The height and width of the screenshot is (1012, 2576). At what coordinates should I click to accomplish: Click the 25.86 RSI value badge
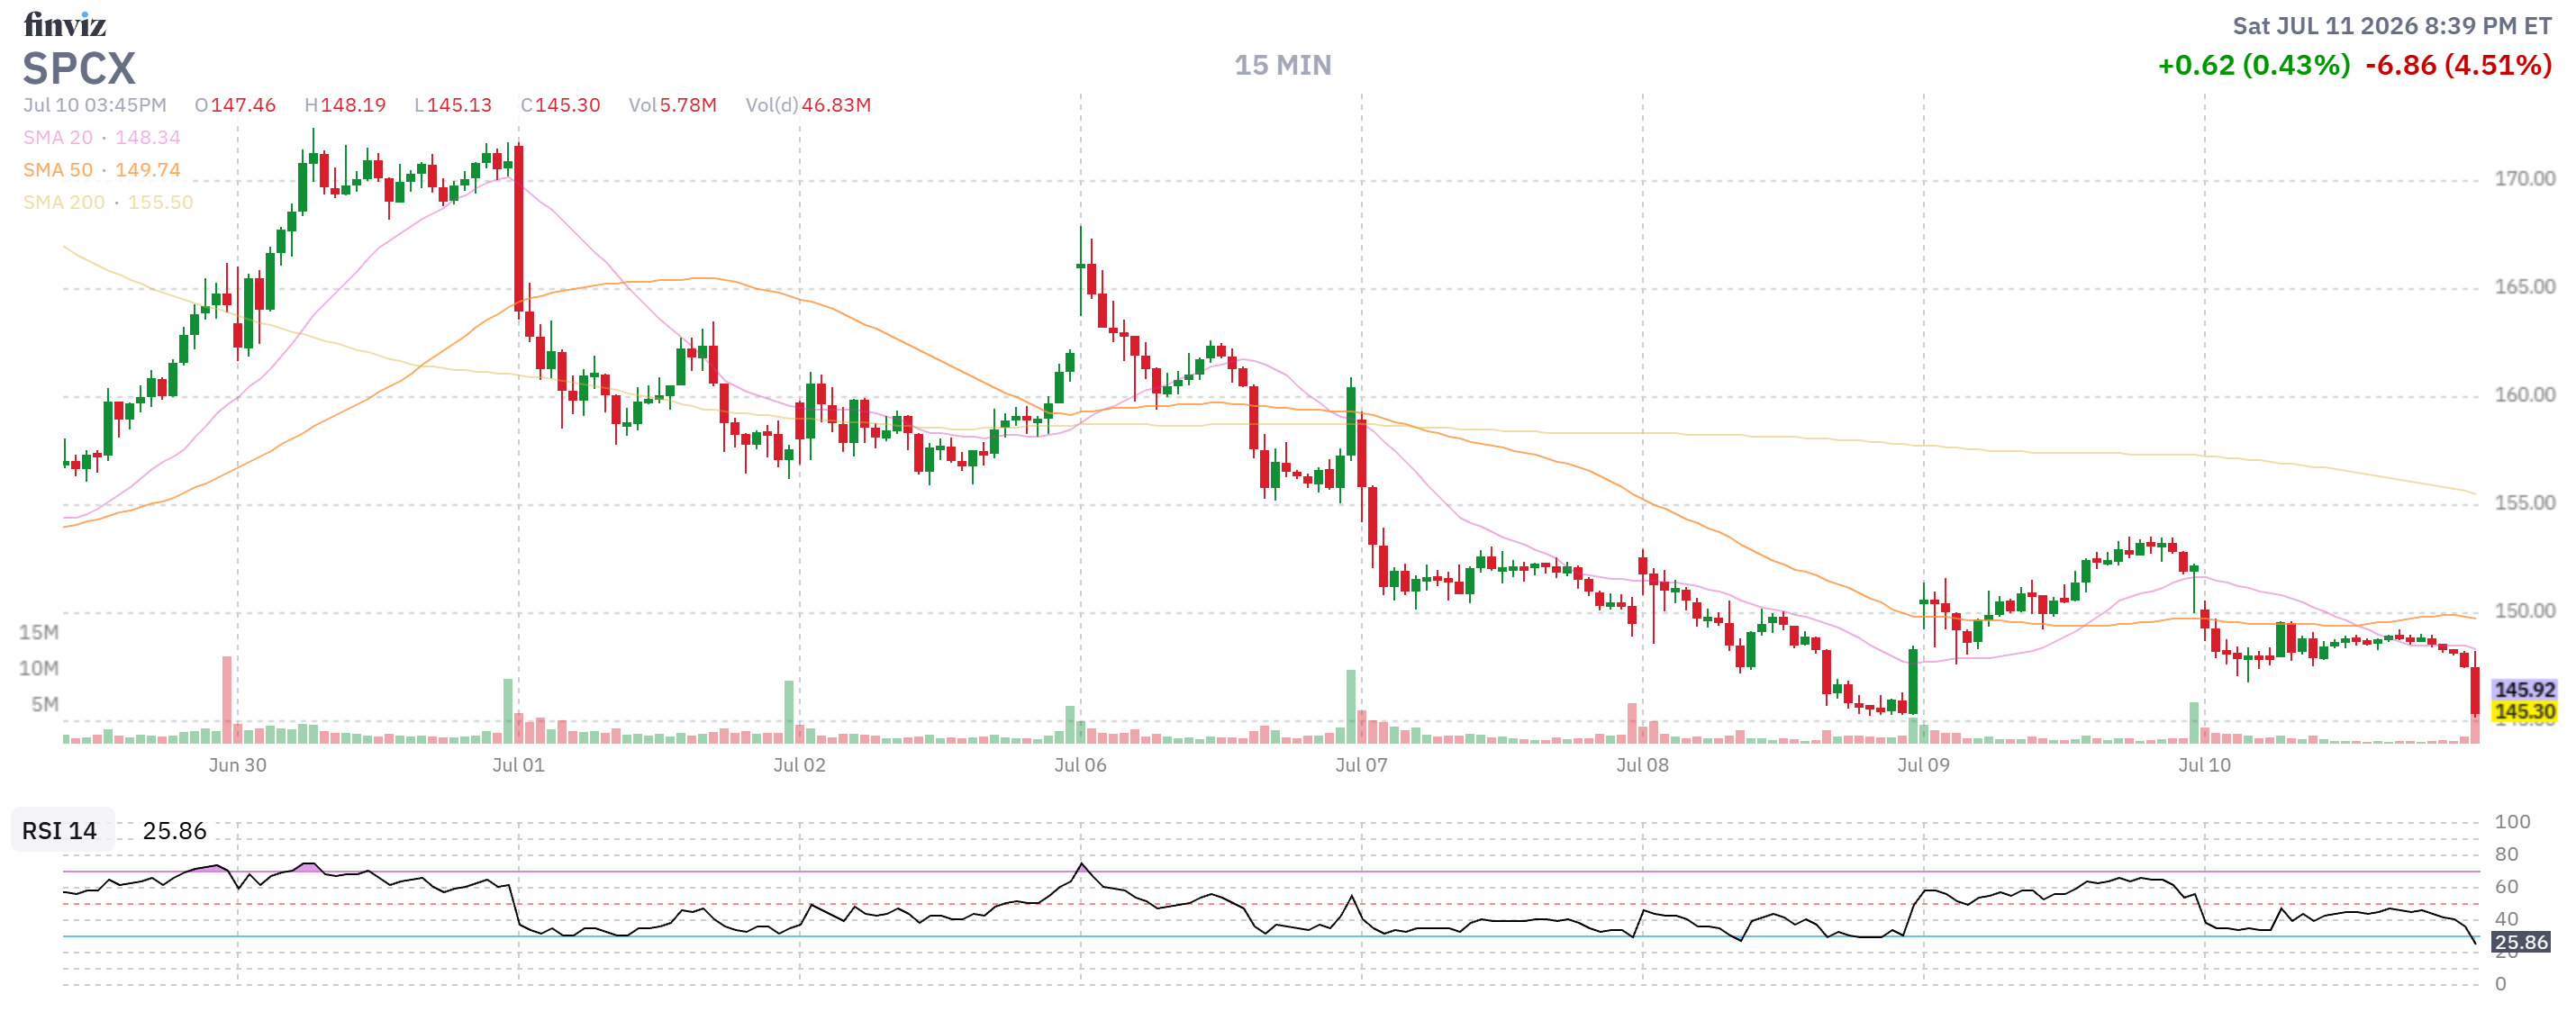[x=2520, y=942]
